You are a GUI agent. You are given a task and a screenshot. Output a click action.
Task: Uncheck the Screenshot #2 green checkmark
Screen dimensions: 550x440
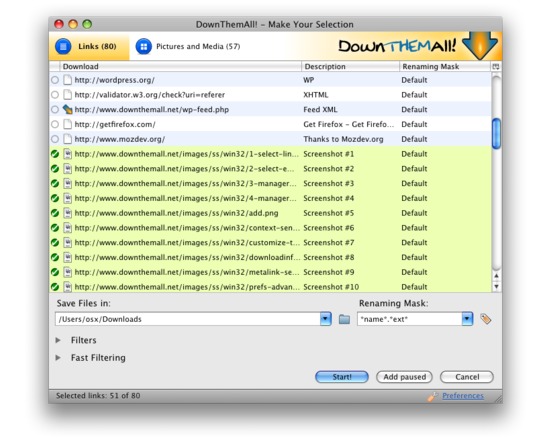coord(55,169)
